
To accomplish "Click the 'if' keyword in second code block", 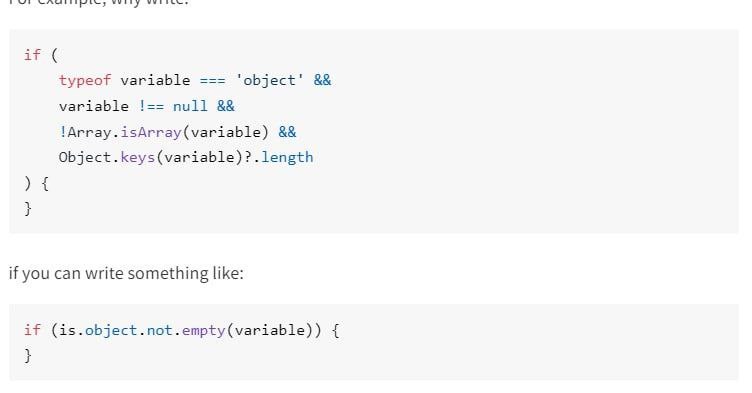I will [x=33, y=330].
